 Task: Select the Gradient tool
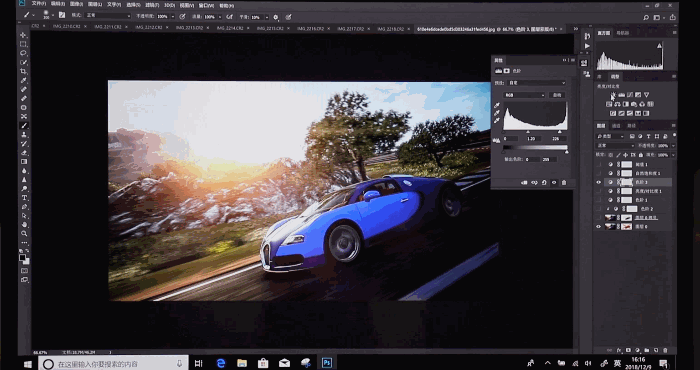(23, 162)
